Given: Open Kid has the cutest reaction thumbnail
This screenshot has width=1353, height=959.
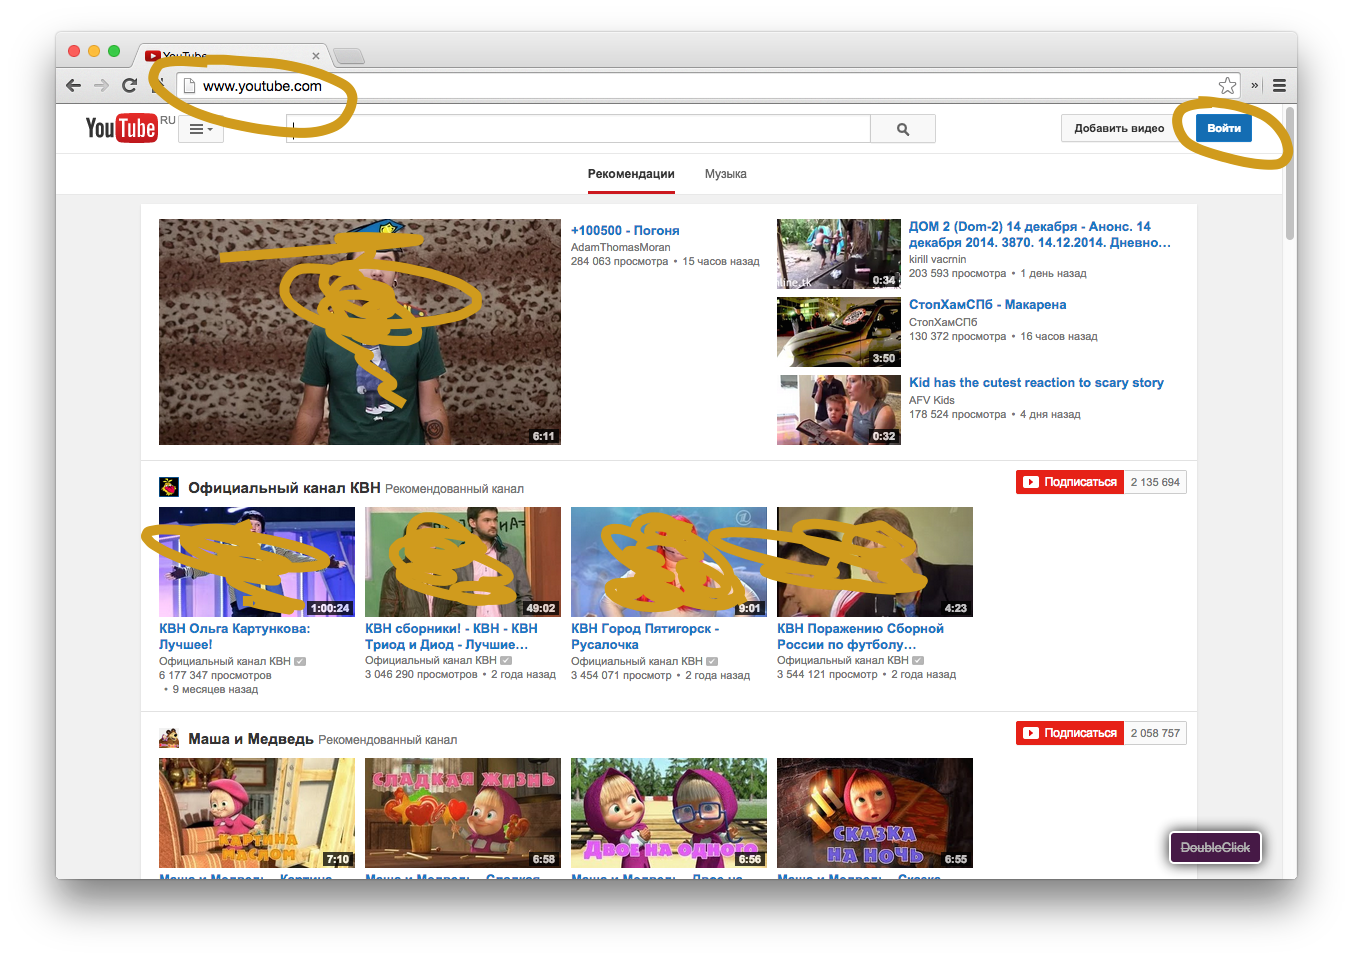Looking at the screenshot, I should pos(838,410).
